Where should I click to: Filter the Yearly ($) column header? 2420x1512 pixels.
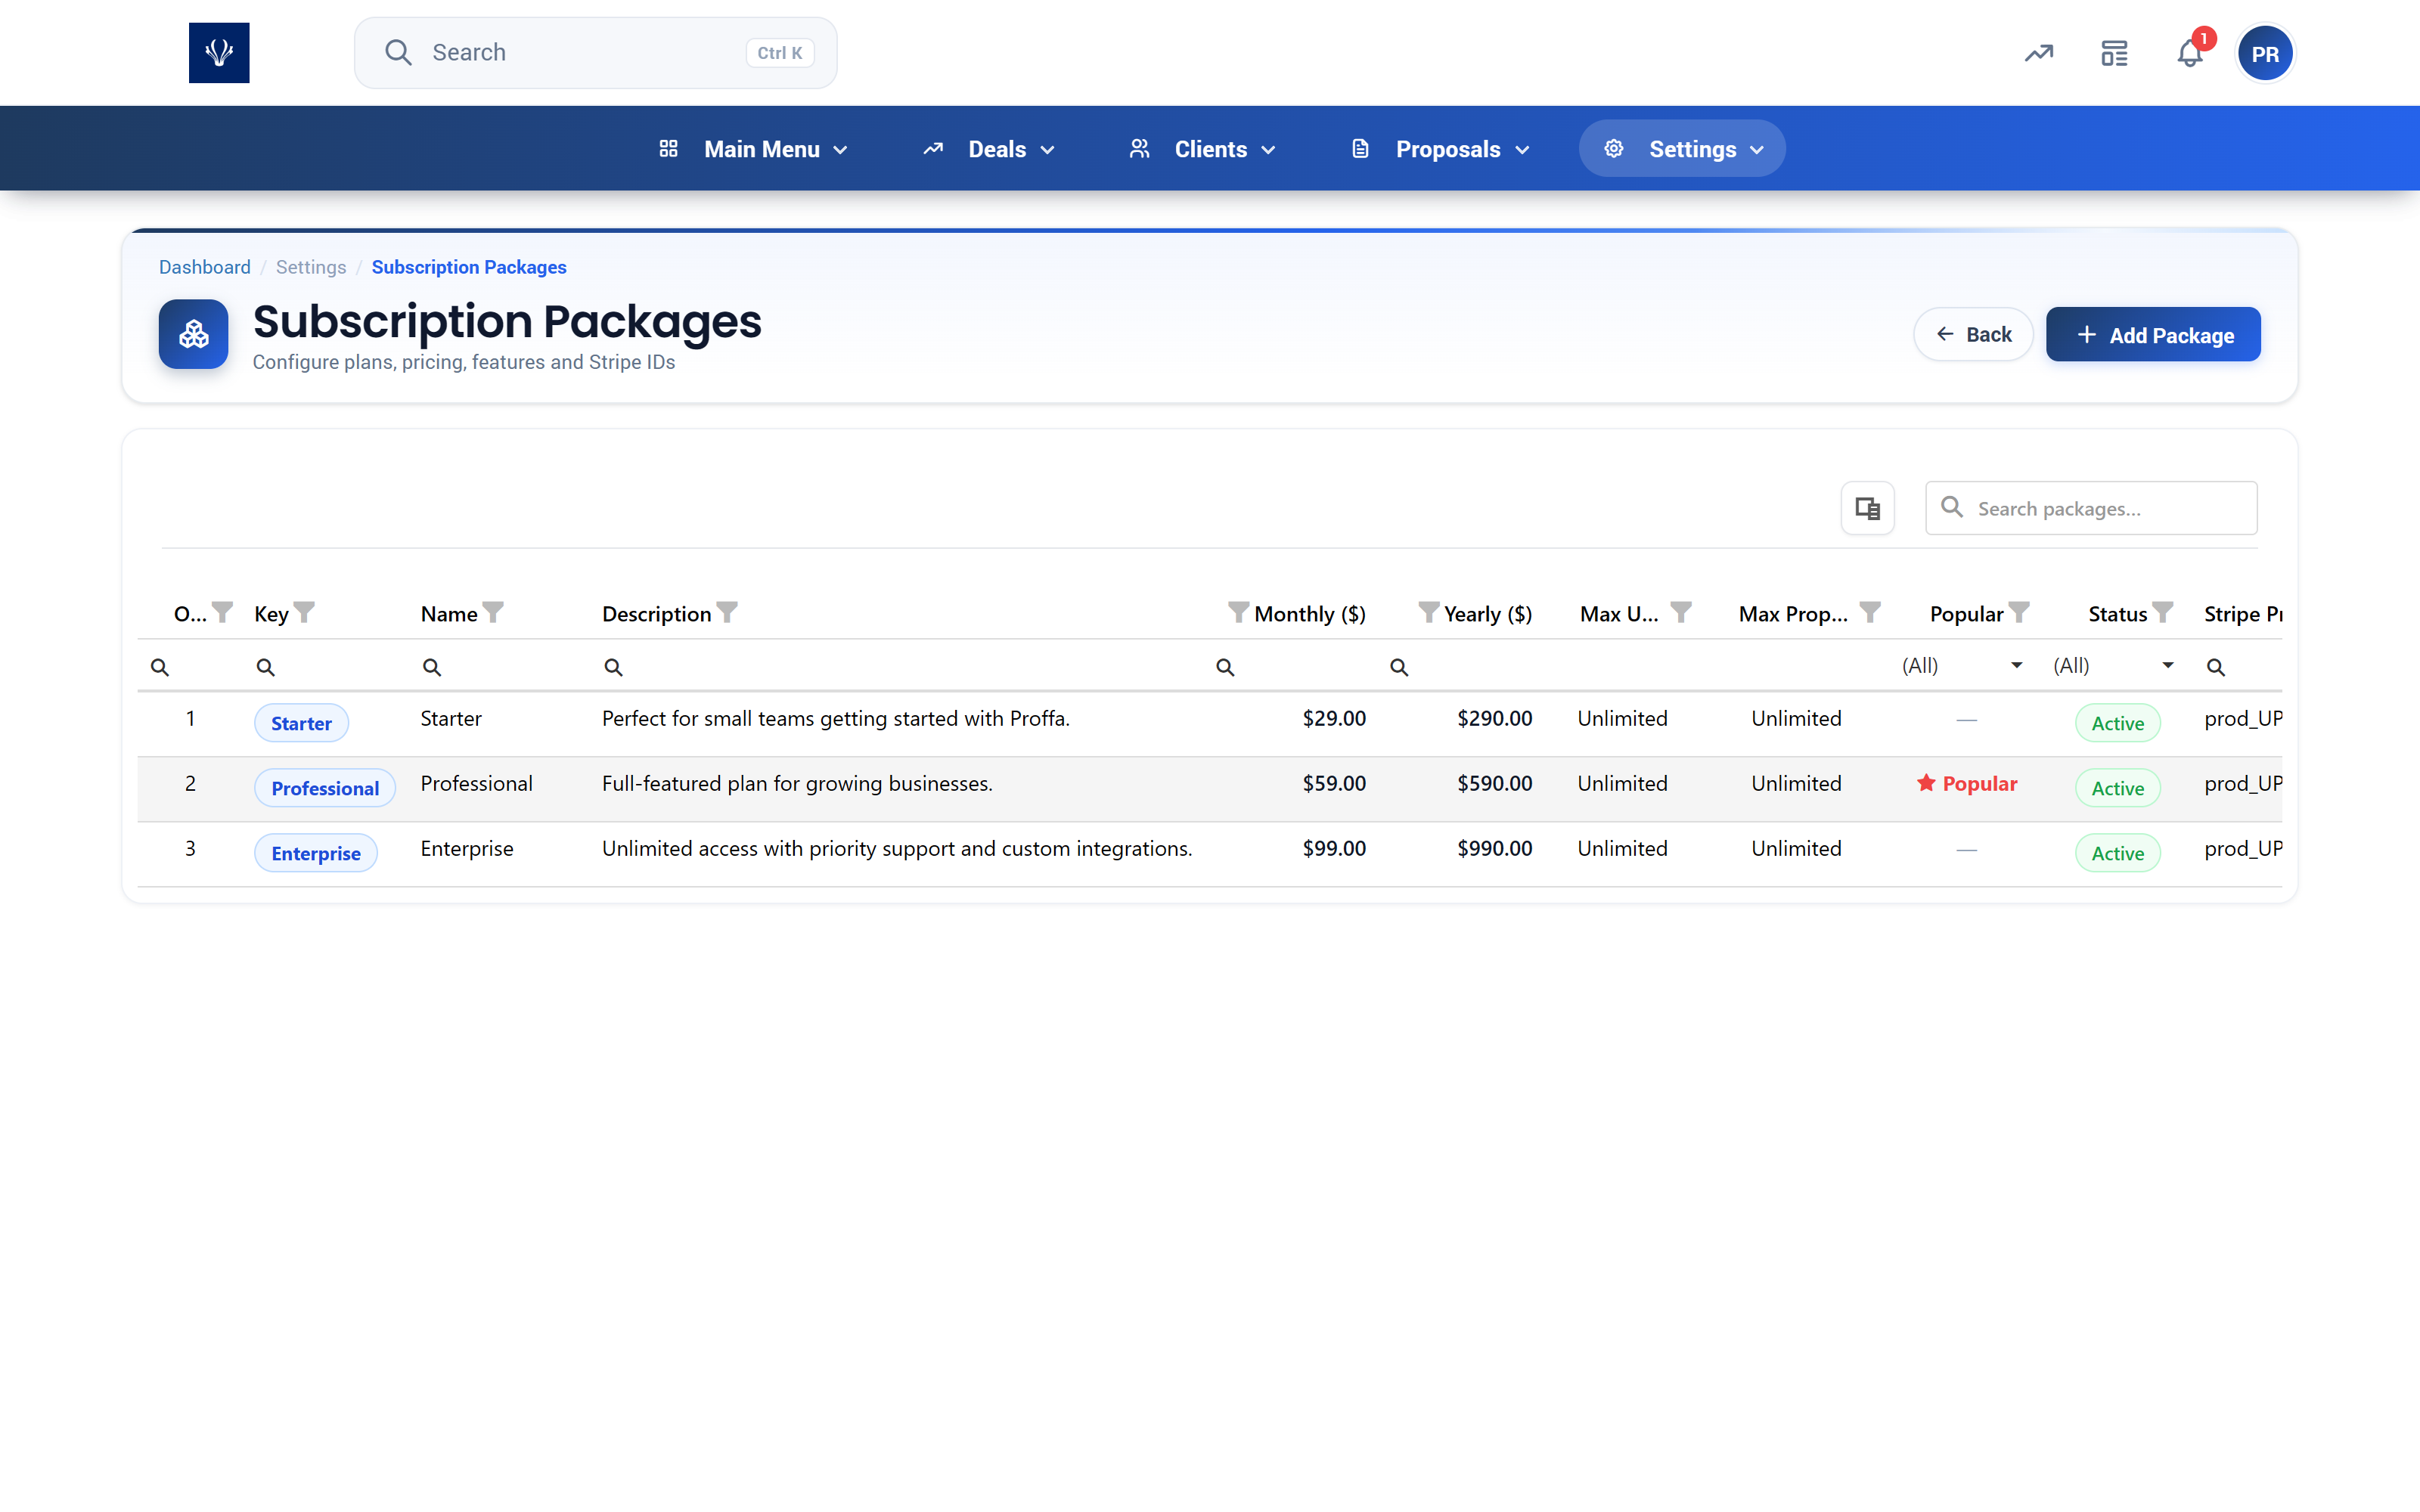point(1428,612)
